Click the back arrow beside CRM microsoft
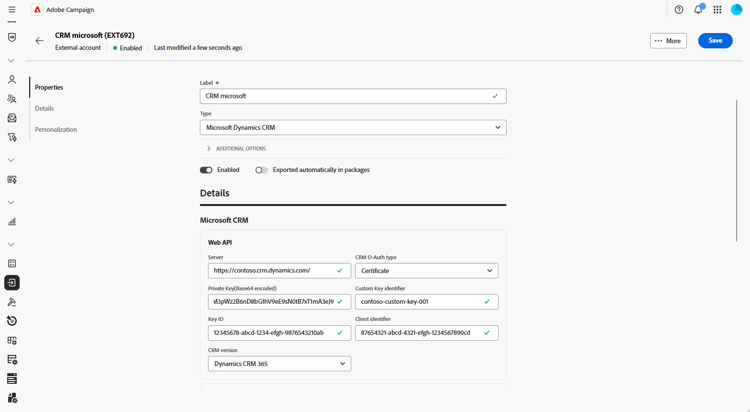Image resolution: width=750 pixels, height=412 pixels. point(40,41)
